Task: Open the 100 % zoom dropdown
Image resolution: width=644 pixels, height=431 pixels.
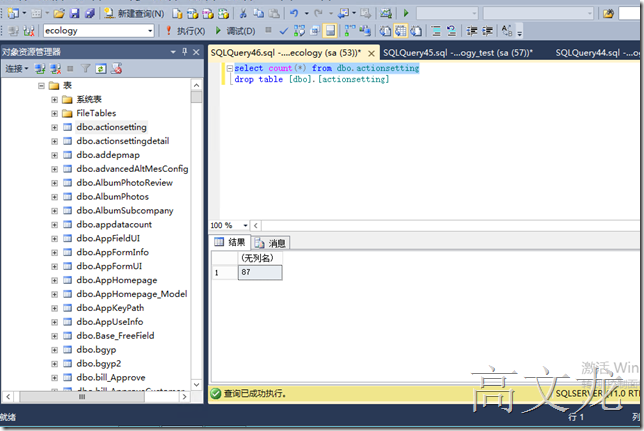Action: coord(245,226)
